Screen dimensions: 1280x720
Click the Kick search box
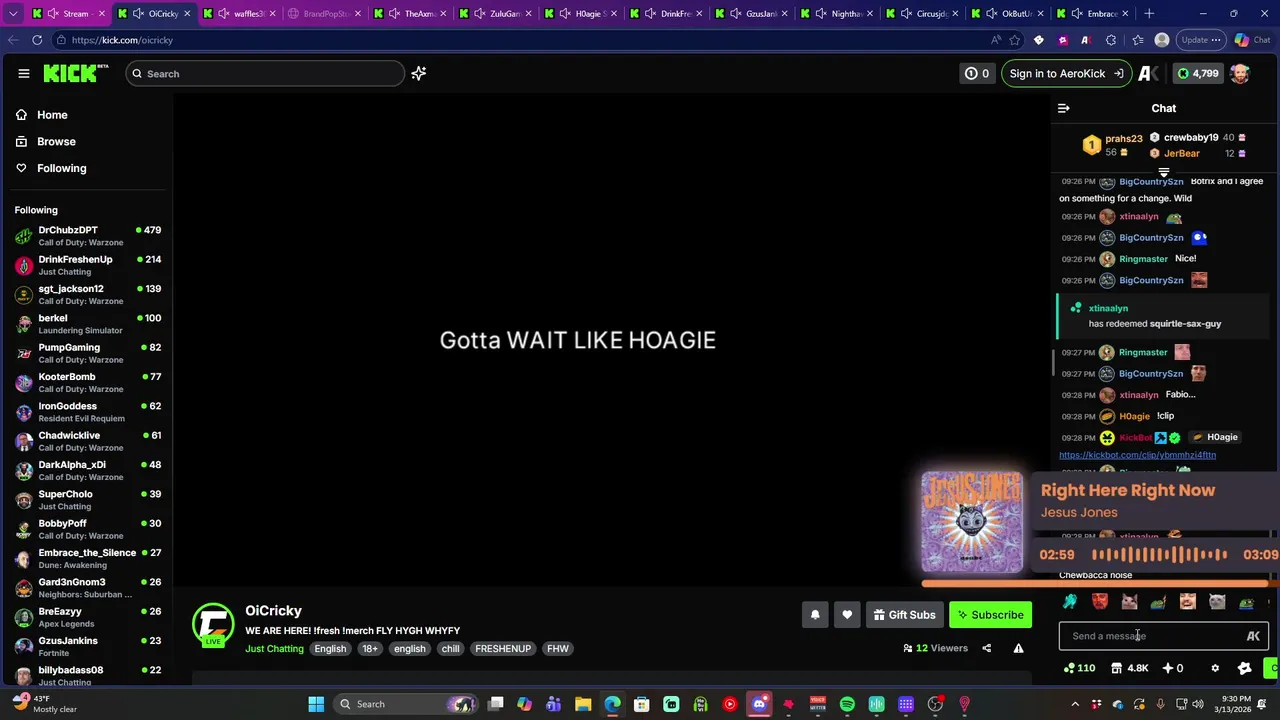[x=265, y=73]
